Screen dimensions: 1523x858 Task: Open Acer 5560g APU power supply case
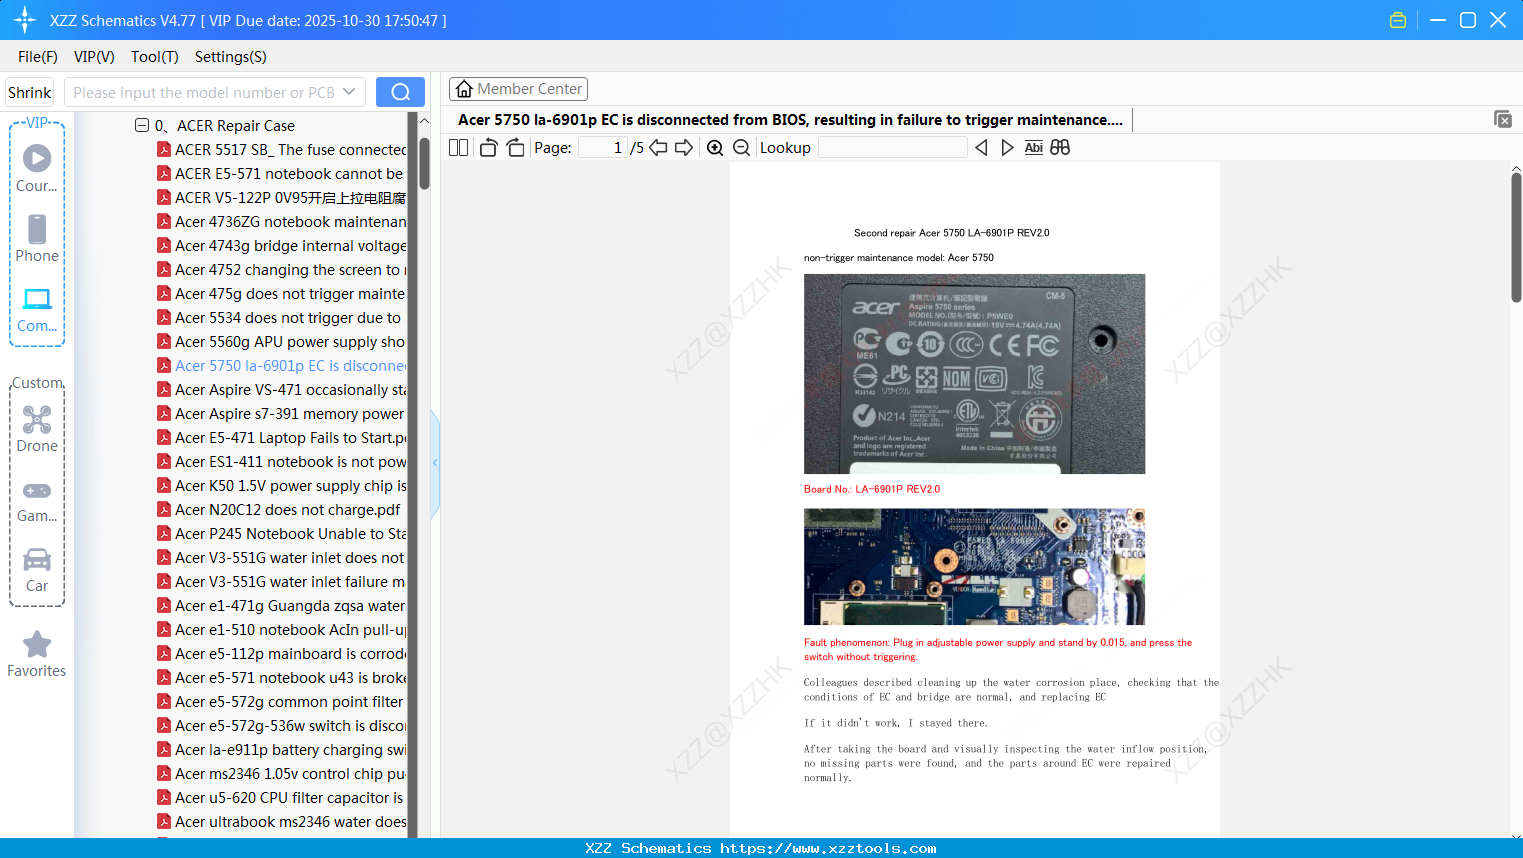[x=282, y=341]
